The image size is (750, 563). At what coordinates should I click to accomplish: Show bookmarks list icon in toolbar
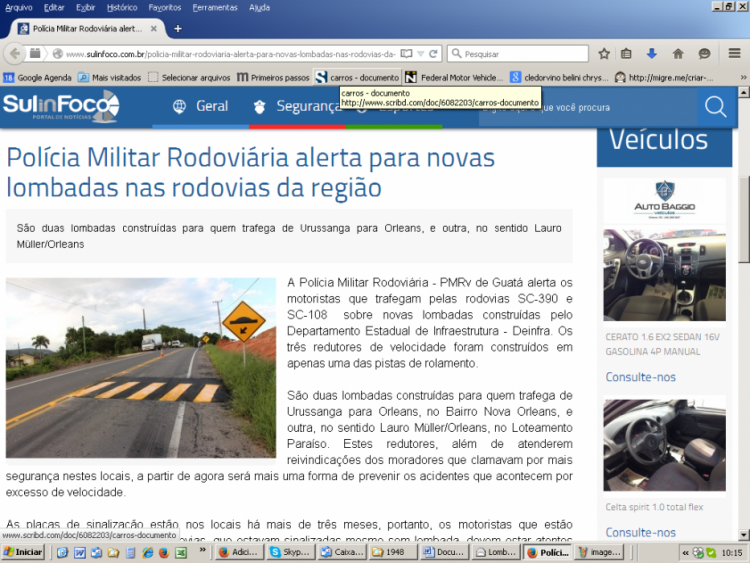pos(627,53)
